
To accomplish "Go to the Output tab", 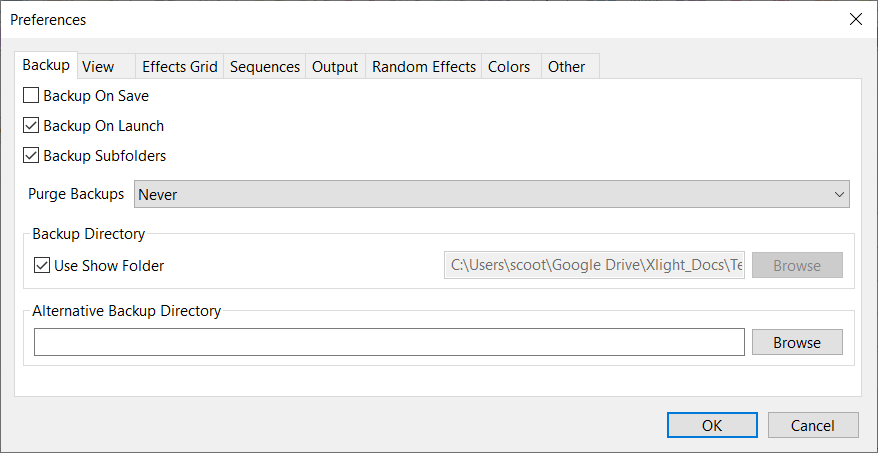I will (335, 67).
